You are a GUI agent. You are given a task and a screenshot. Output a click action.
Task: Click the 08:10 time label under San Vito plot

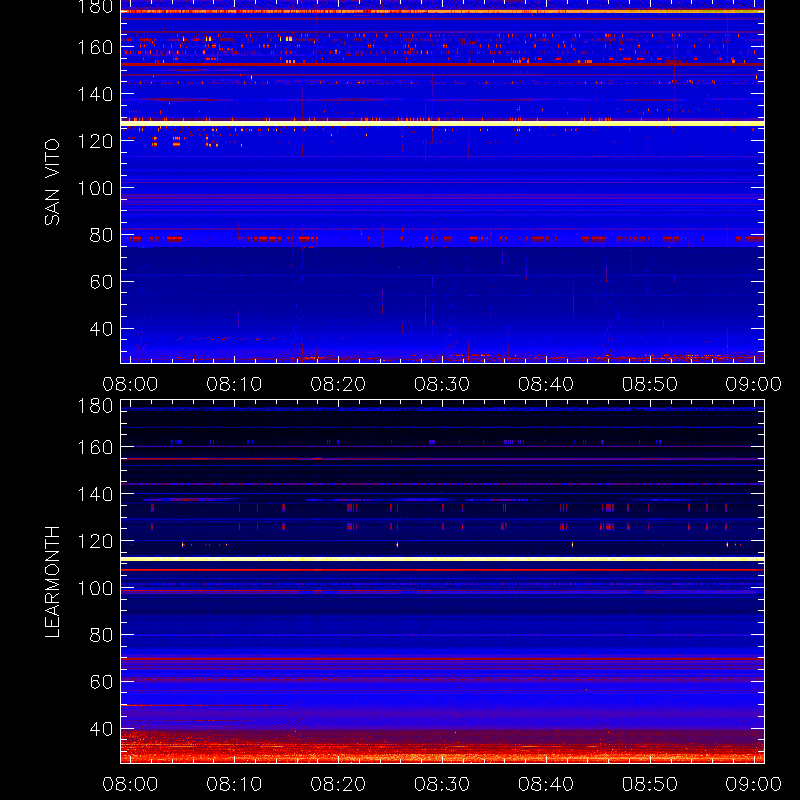pos(234,384)
